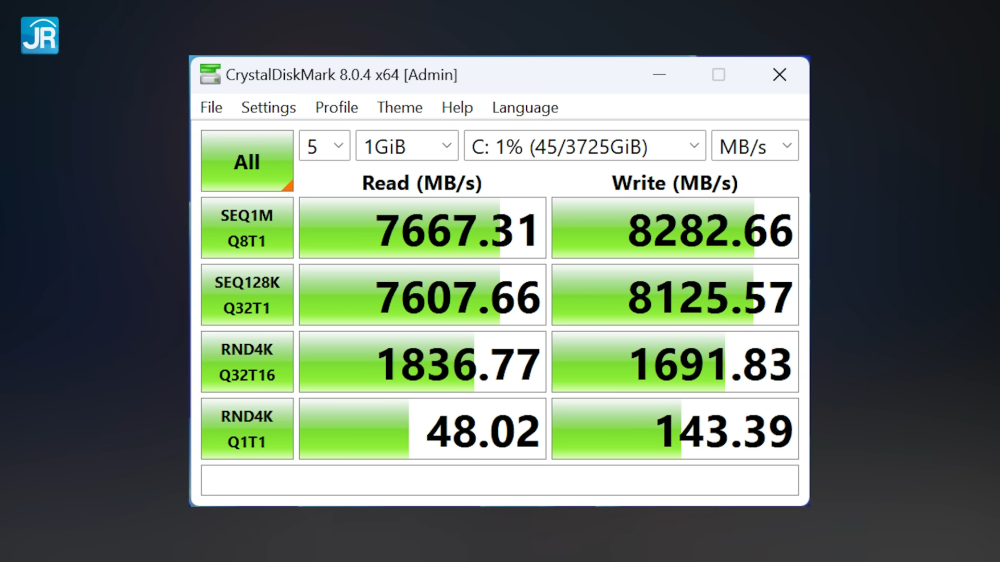Run the RND4K Q32T16 test
The height and width of the screenshot is (562, 1000).
(x=247, y=362)
